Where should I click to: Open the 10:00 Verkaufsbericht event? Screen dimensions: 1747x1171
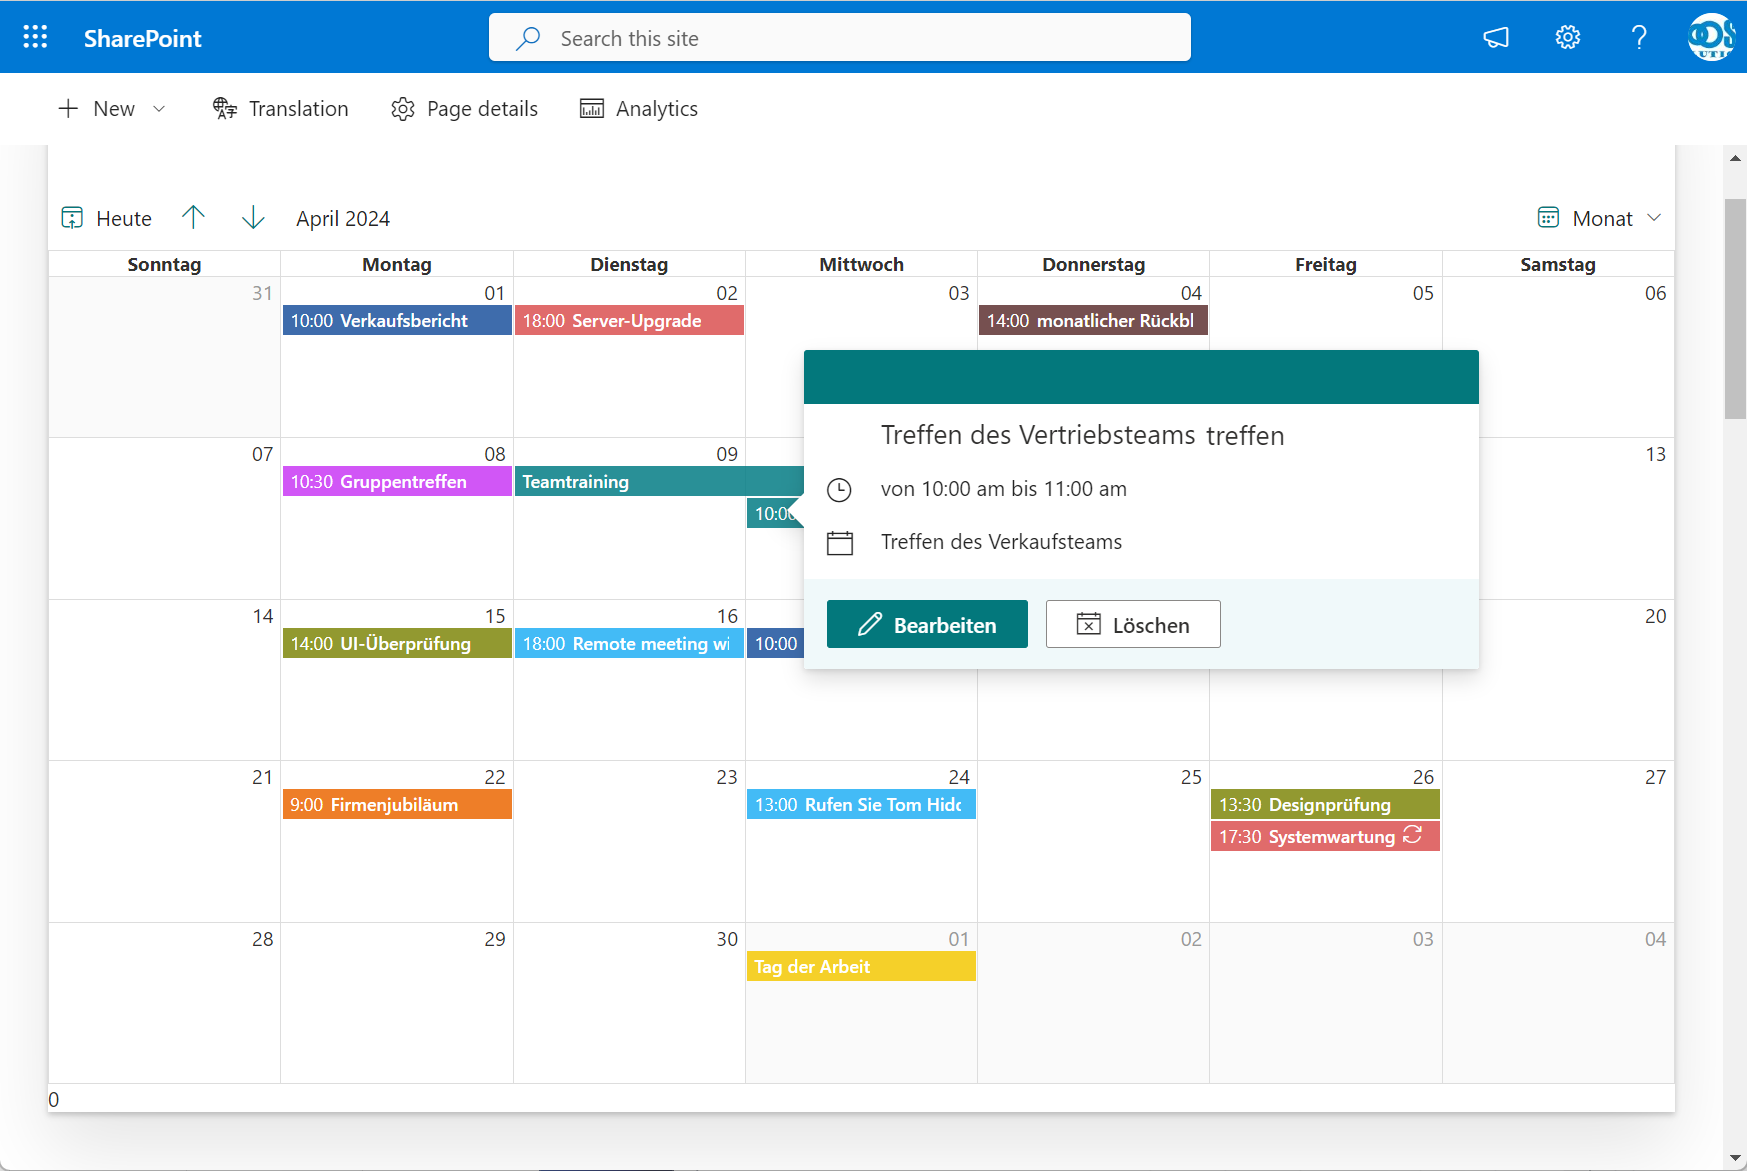point(397,321)
